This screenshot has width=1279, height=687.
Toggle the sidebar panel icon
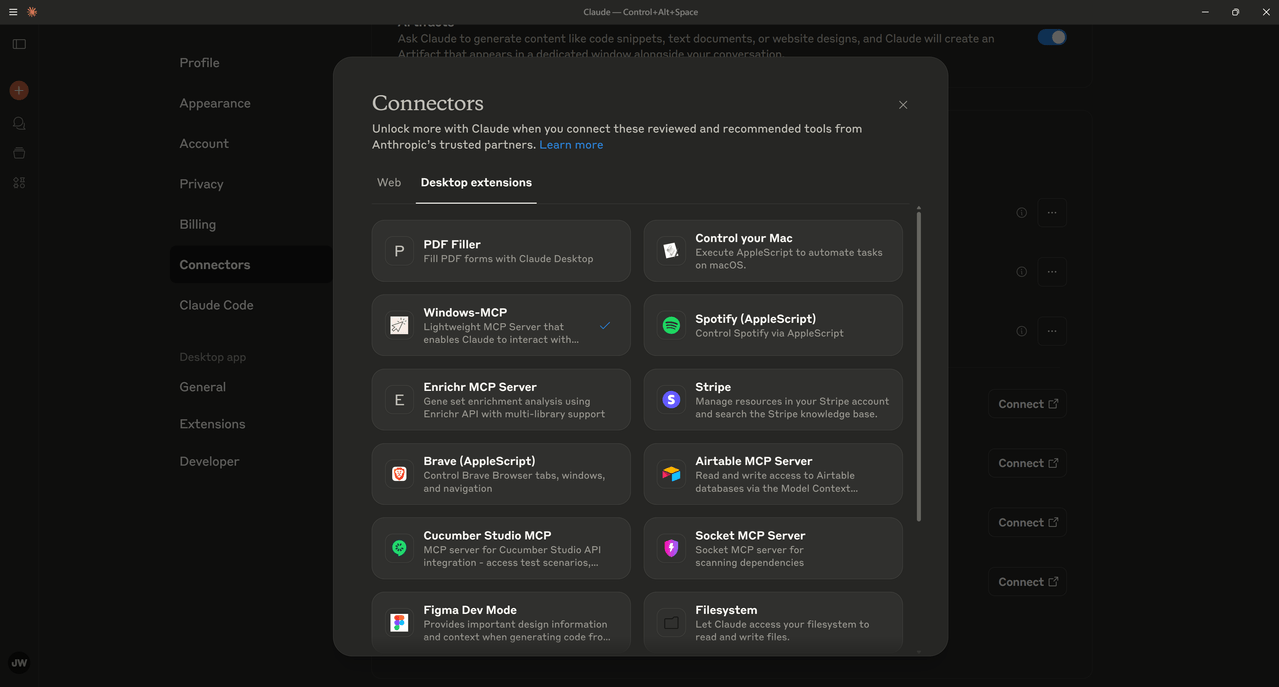[x=19, y=44]
